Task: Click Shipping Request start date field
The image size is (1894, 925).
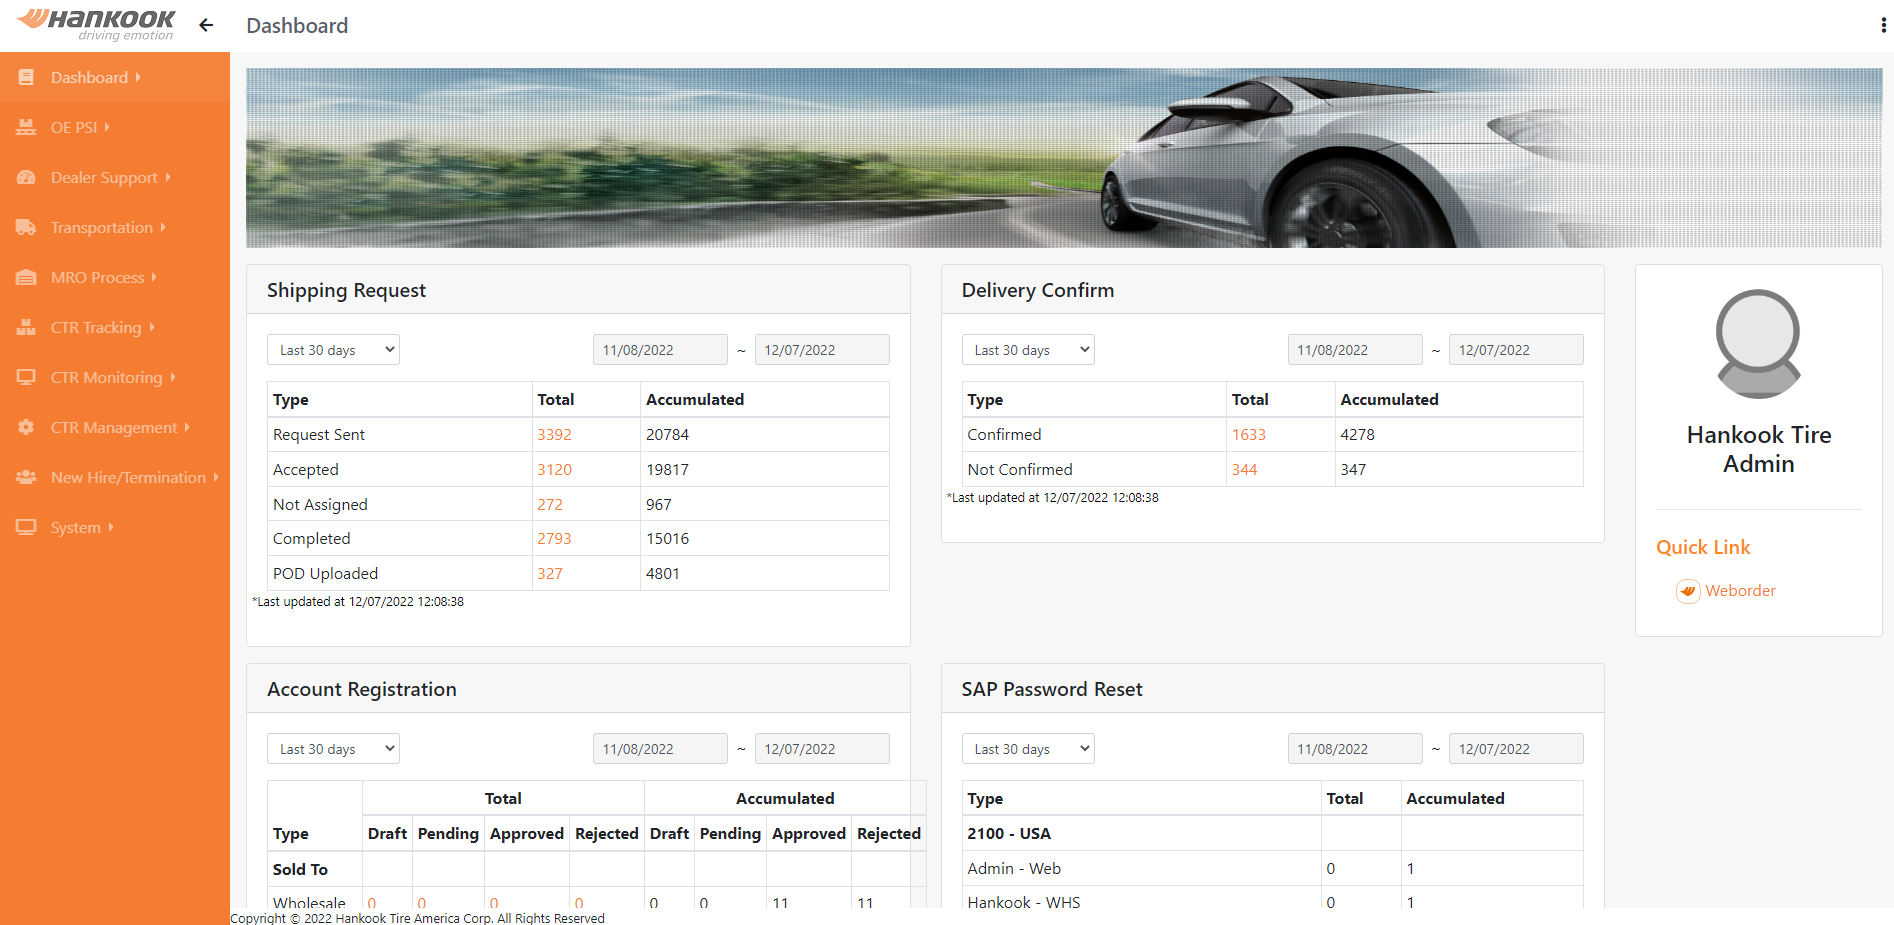Action: point(659,350)
